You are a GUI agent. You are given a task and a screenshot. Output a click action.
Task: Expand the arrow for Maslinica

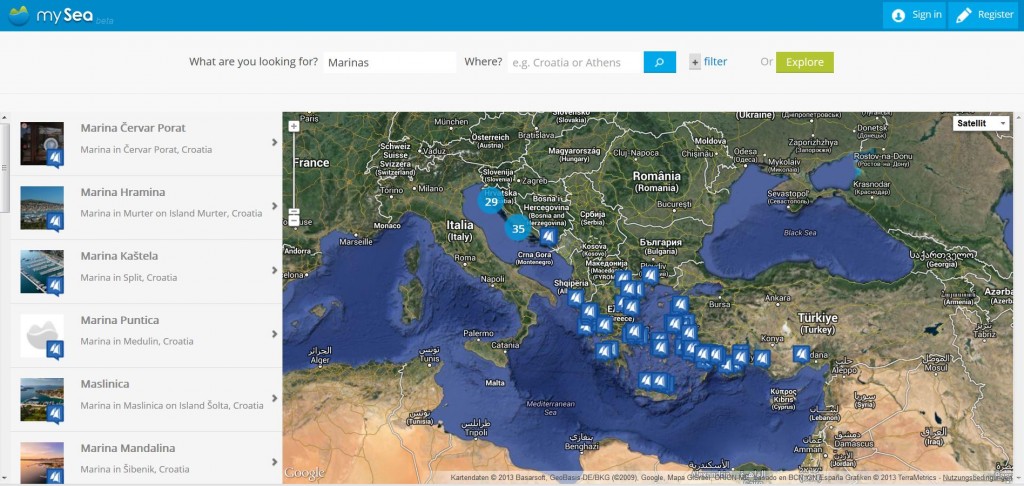pos(275,398)
